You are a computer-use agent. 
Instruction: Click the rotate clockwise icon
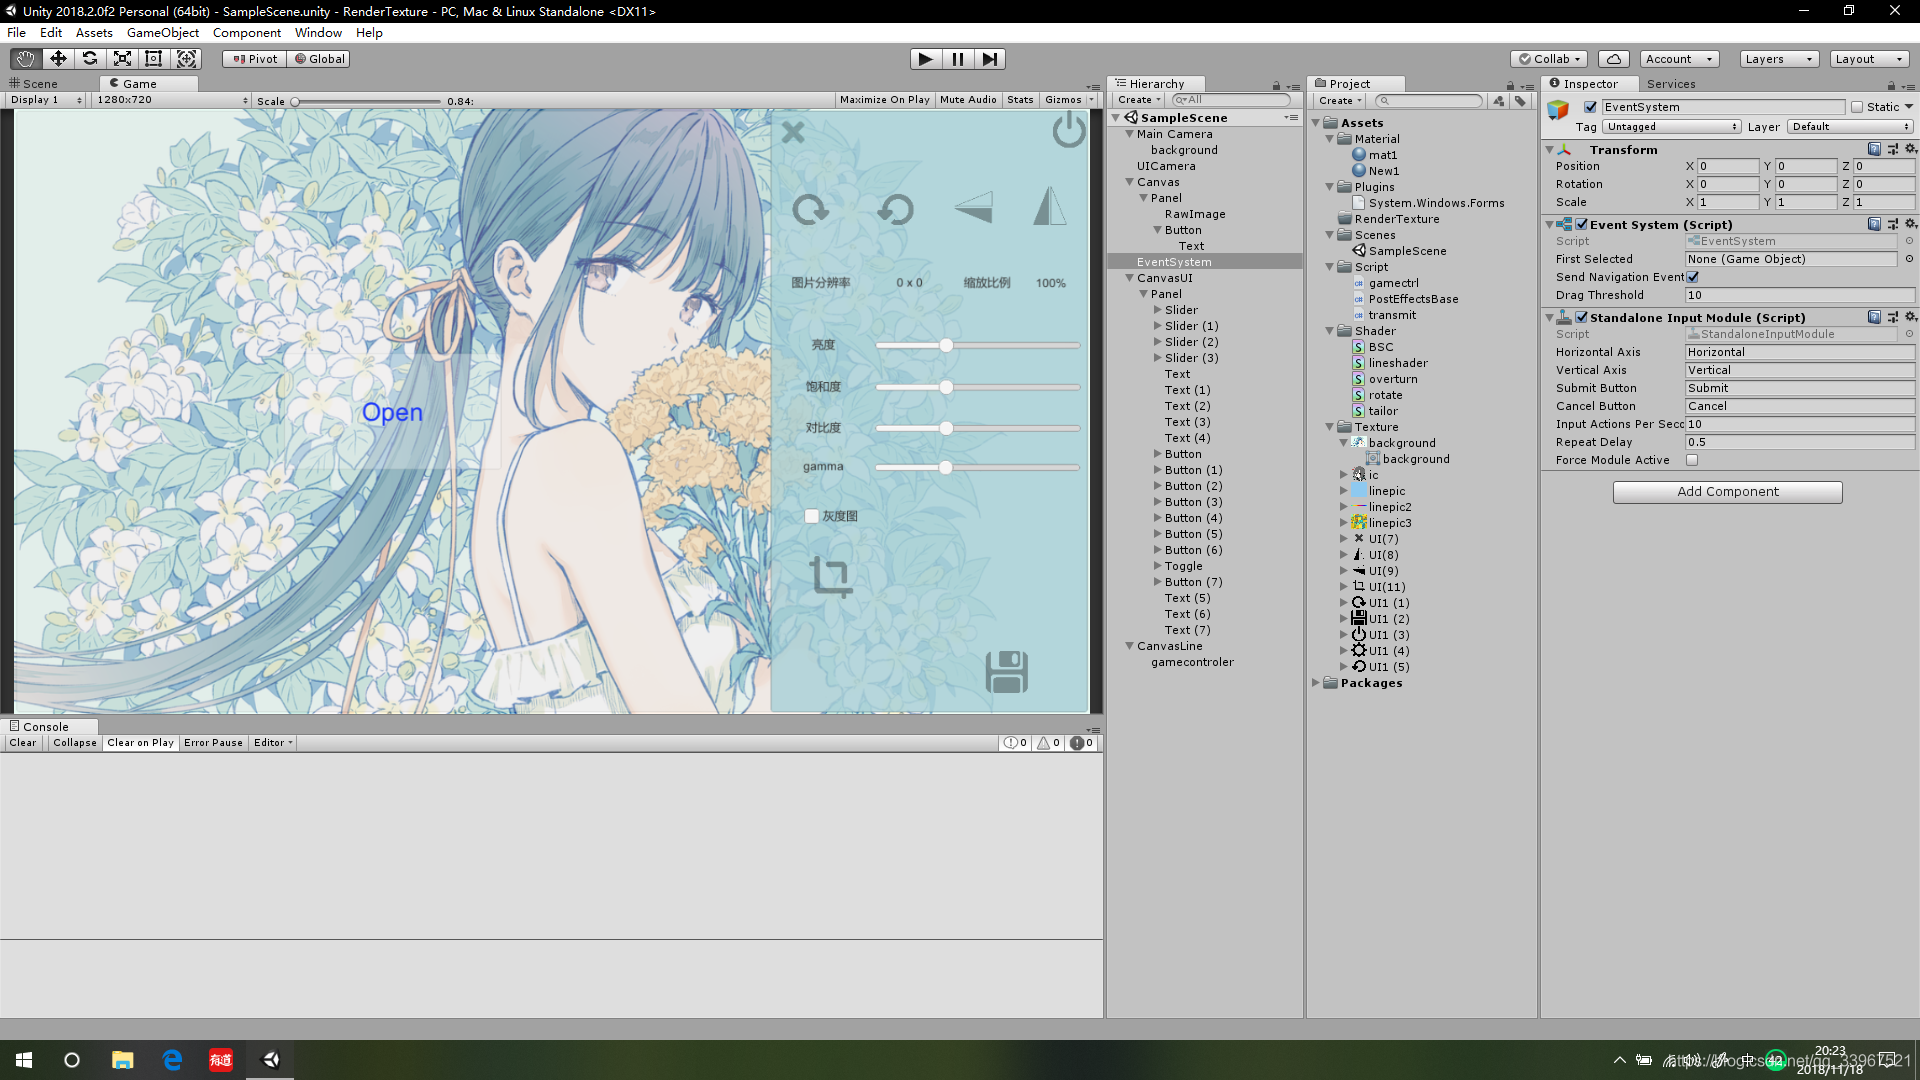click(x=810, y=209)
